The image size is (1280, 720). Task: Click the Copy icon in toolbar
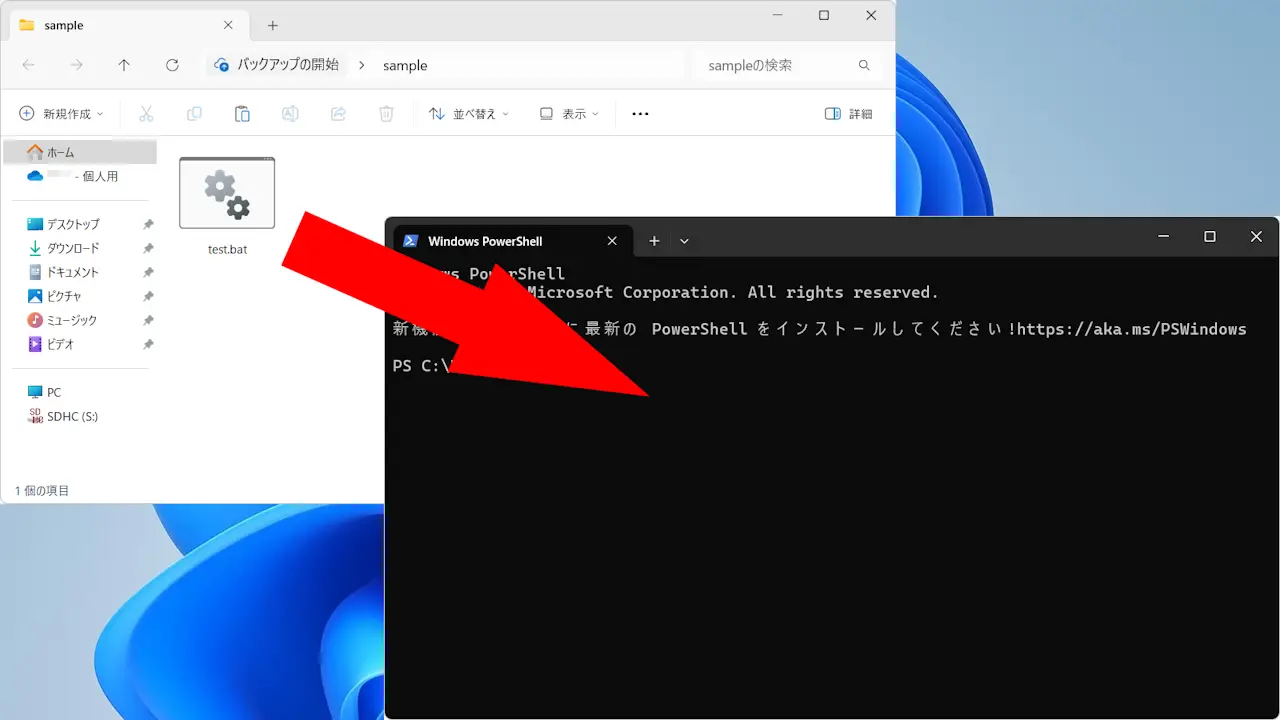(x=194, y=114)
